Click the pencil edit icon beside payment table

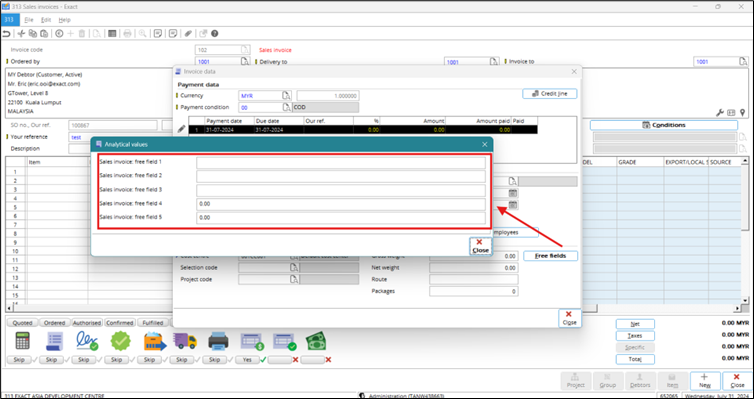[181, 129]
